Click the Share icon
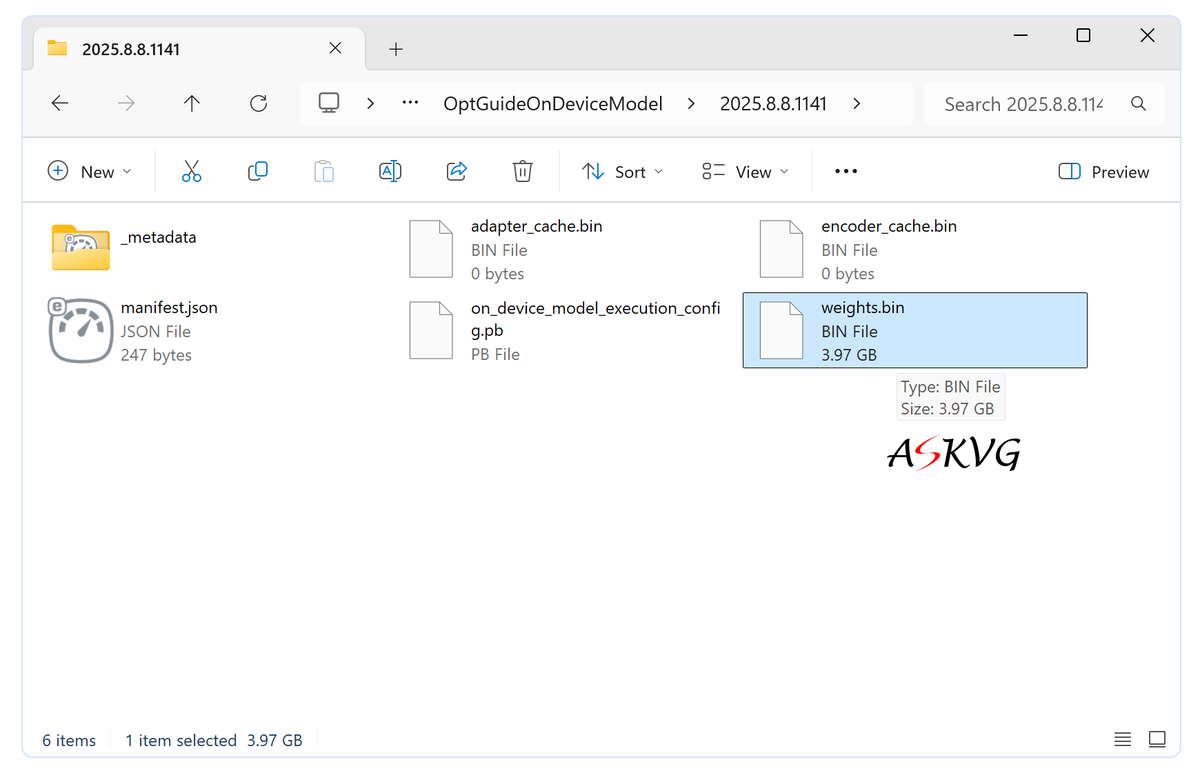This screenshot has width=1200, height=782. [456, 171]
